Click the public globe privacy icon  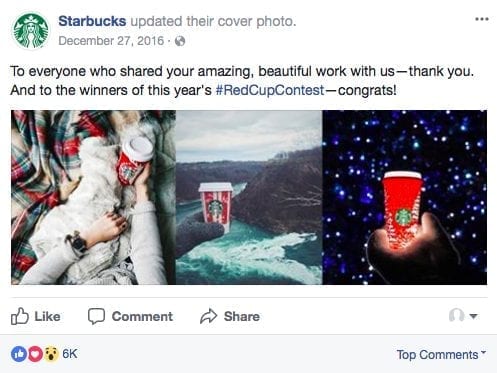[180, 41]
